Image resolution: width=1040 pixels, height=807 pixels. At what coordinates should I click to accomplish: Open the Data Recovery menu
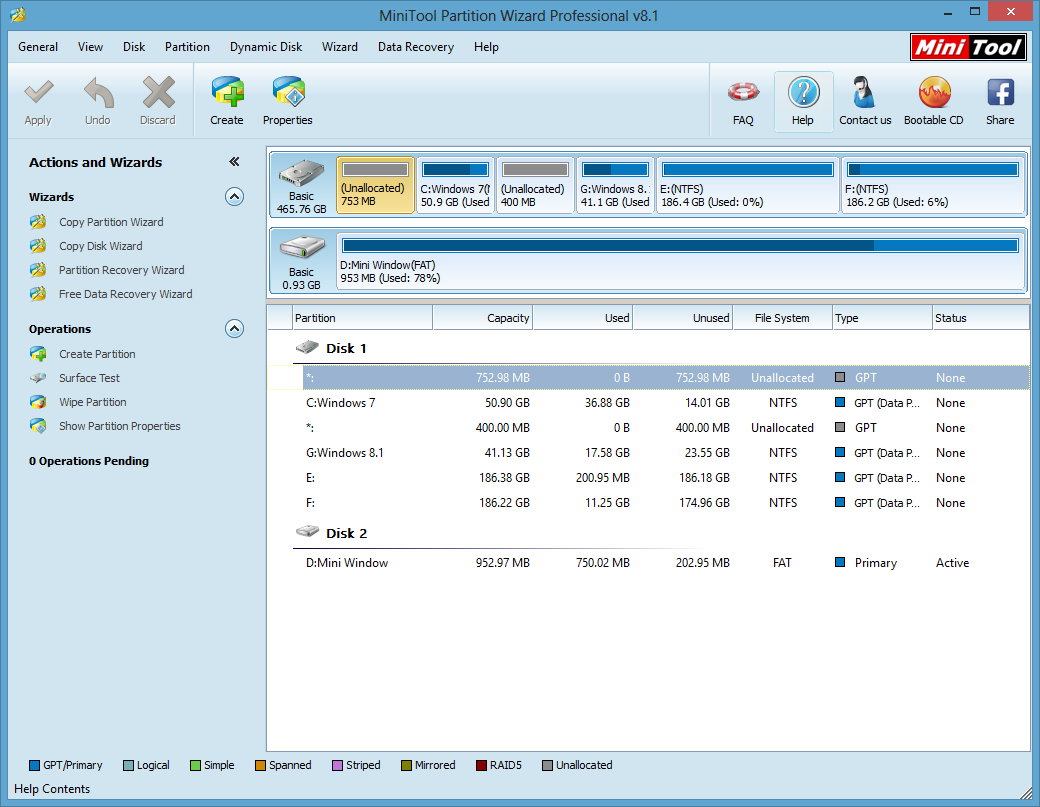416,47
